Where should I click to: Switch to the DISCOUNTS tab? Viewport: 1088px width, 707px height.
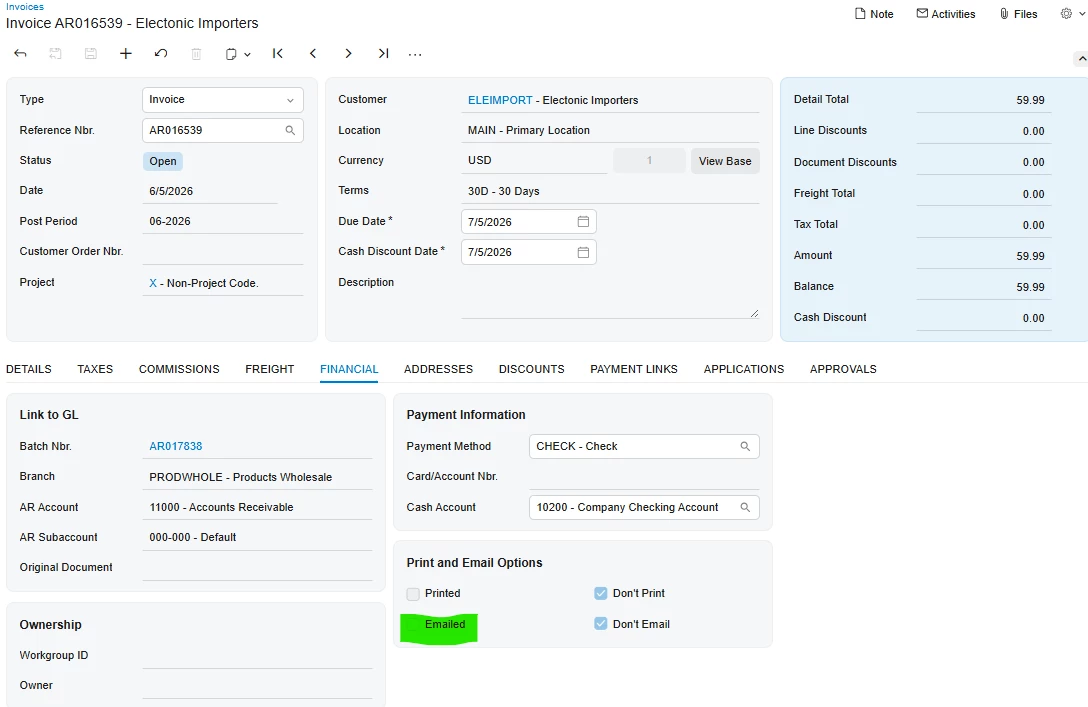532,369
